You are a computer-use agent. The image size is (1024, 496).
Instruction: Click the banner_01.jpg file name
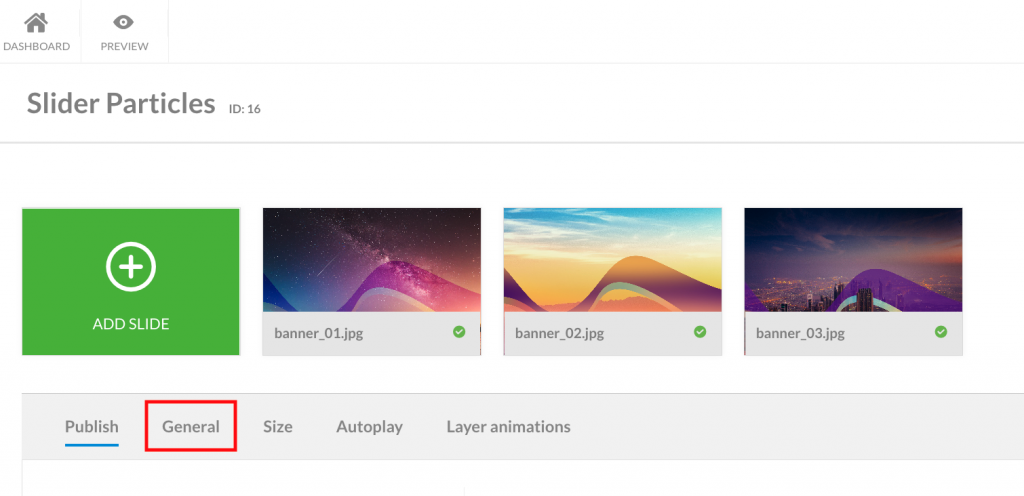(x=319, y=333)
